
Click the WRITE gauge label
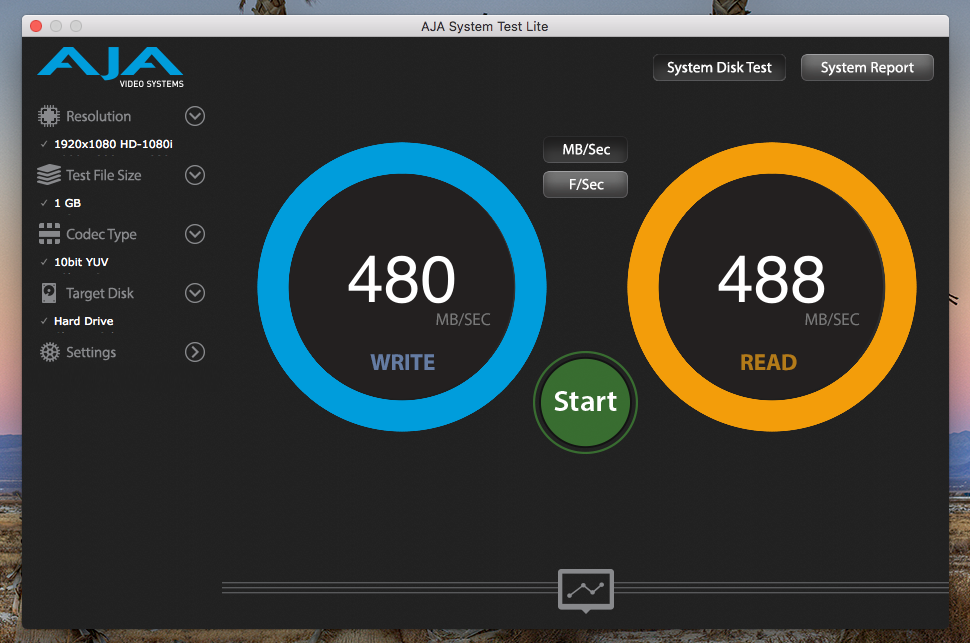(x=403, y=362)
